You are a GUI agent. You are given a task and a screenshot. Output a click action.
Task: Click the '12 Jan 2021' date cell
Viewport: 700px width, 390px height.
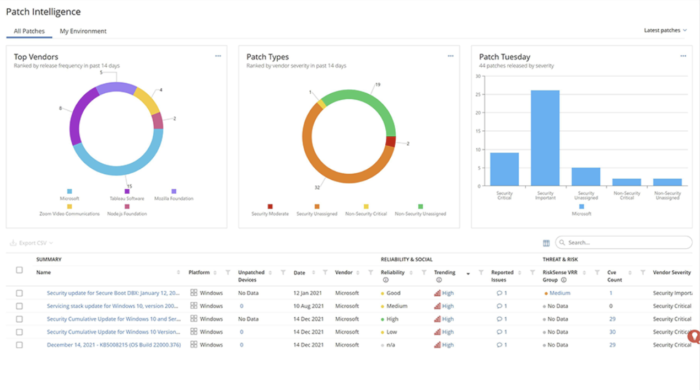[307, 293]
